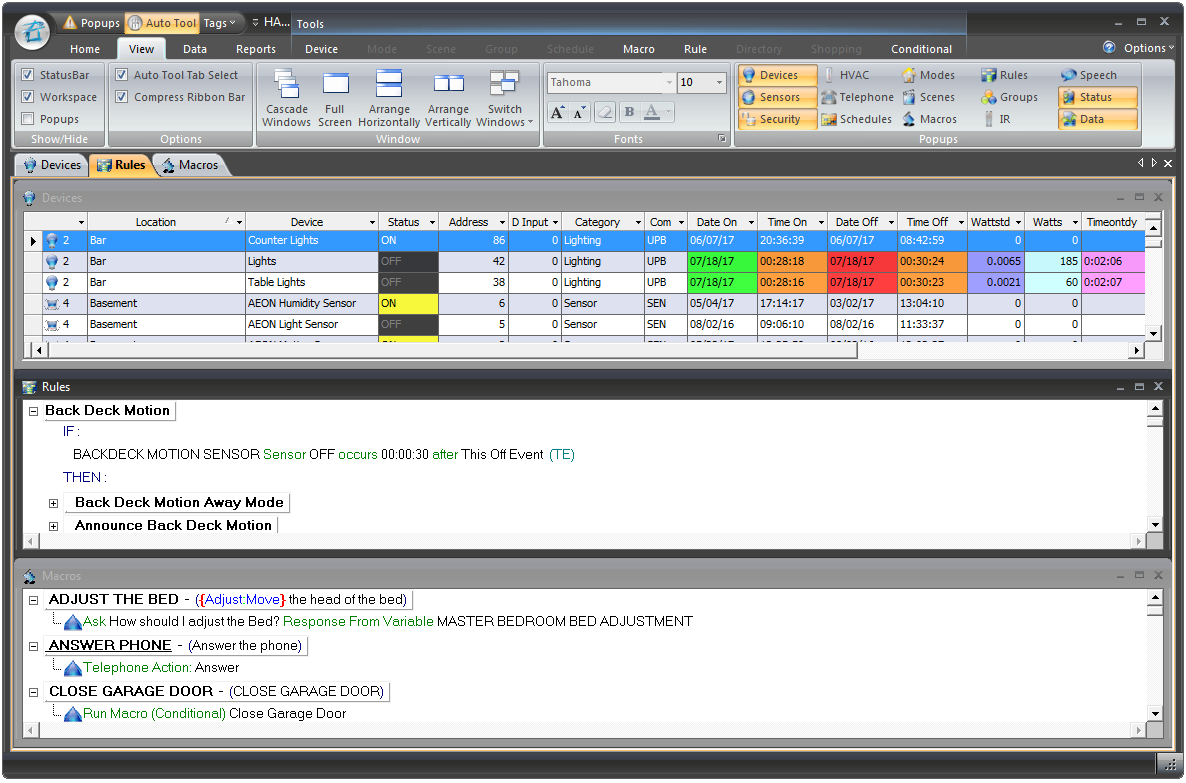Select the Counter Lights device row
Screen dimensions: 1186x783
(x=584, y=241)
